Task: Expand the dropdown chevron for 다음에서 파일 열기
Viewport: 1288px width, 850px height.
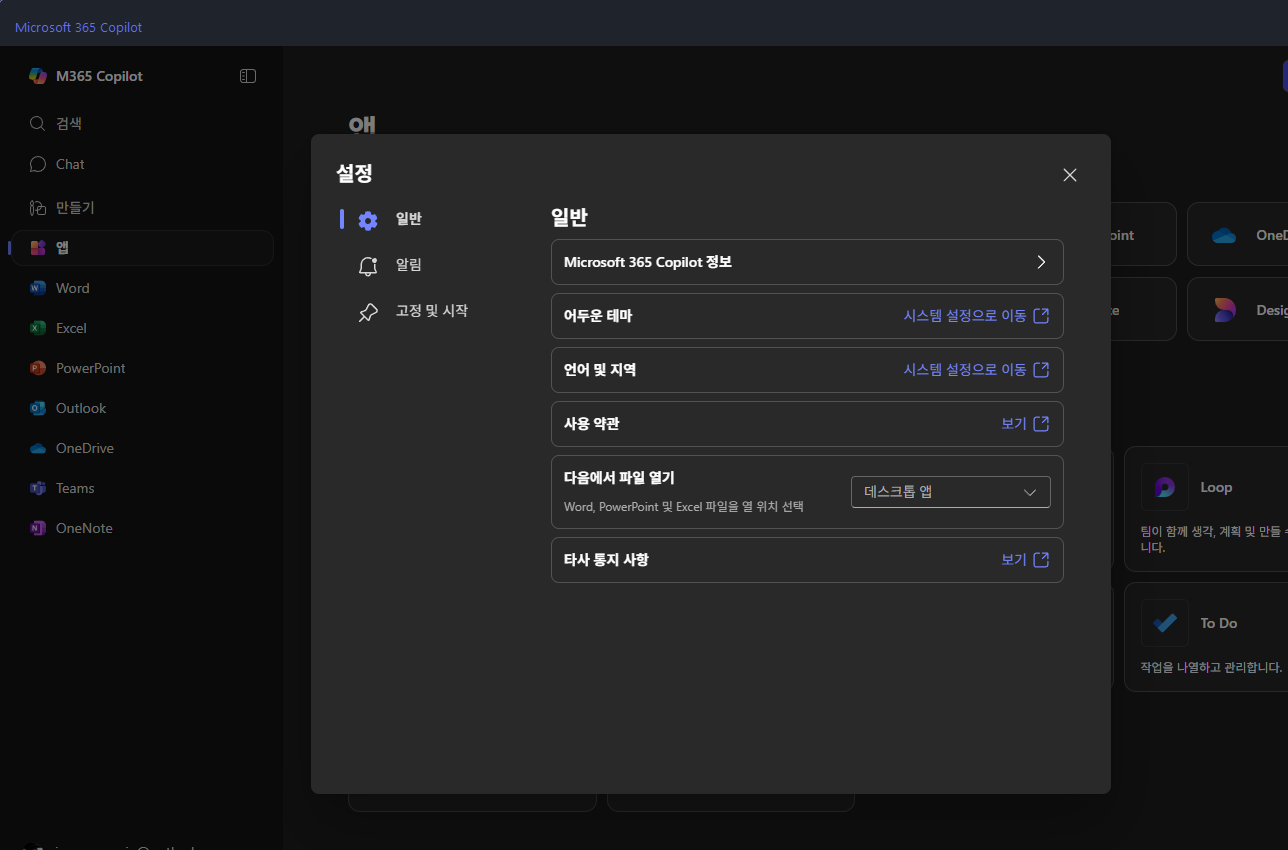Action: [x=1030, y=492]
